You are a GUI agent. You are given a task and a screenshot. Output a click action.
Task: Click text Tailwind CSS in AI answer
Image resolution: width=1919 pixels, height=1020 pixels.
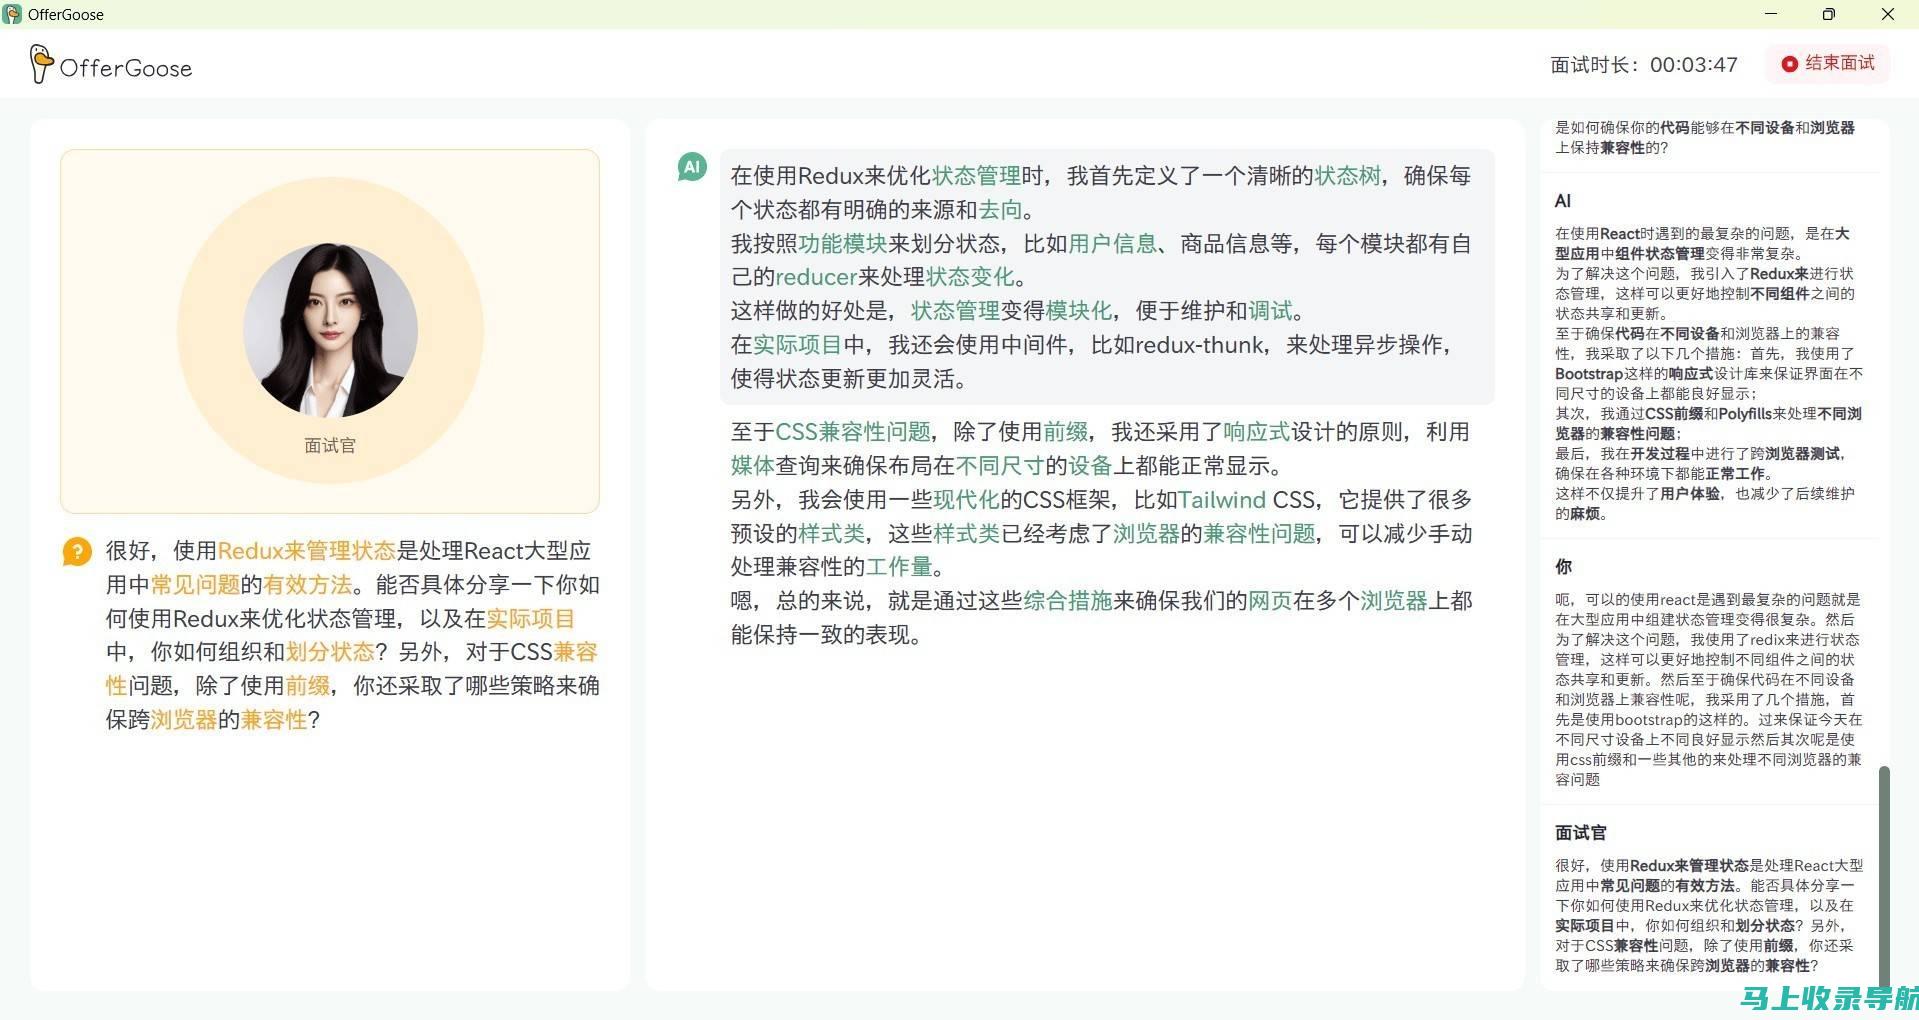1246,500
